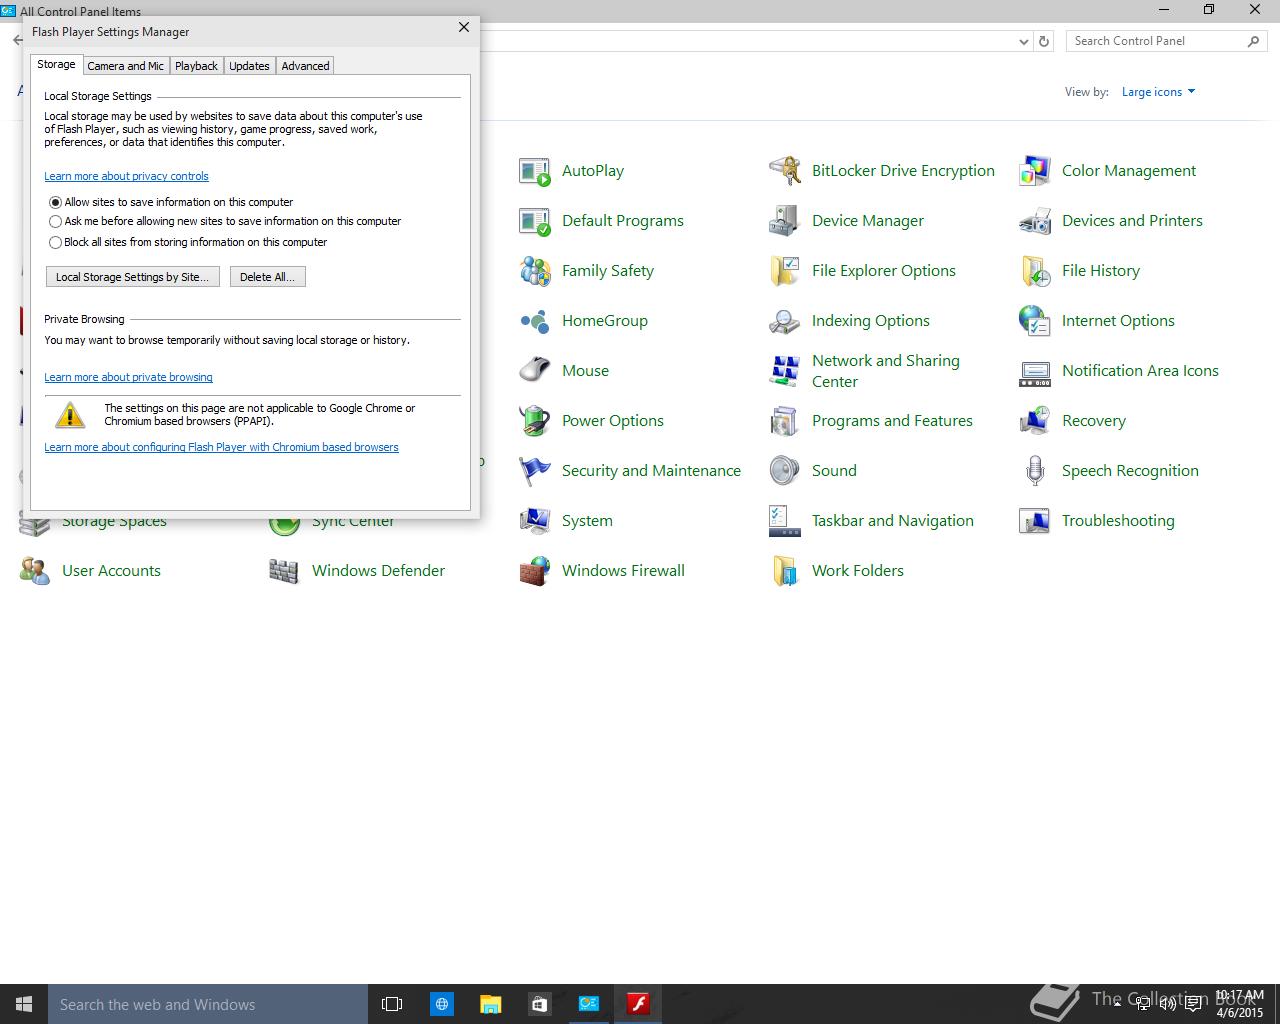Refresh the Control Panel address bar
This screenshot has height=1024, width=1280.
1044,42
